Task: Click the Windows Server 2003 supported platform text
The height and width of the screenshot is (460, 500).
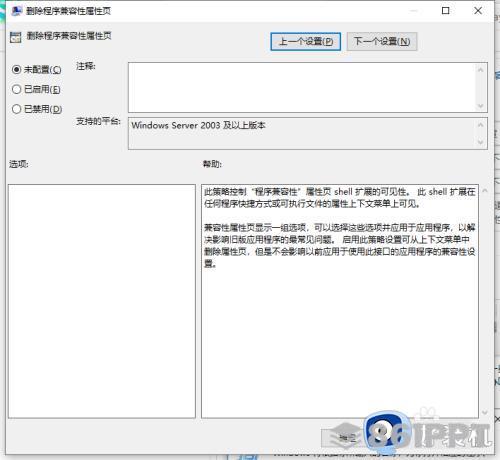Action: click(198, 125)
